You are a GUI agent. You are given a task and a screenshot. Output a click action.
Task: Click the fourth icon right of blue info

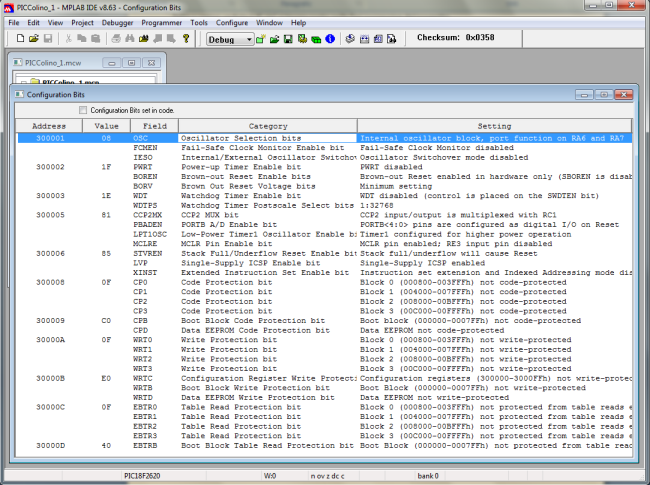coord(392,39)
